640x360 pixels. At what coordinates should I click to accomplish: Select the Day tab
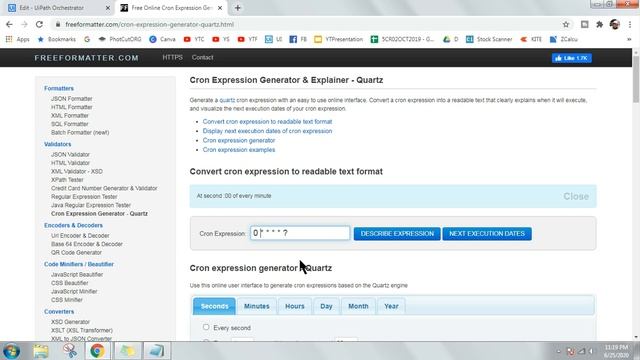point(326,306)
